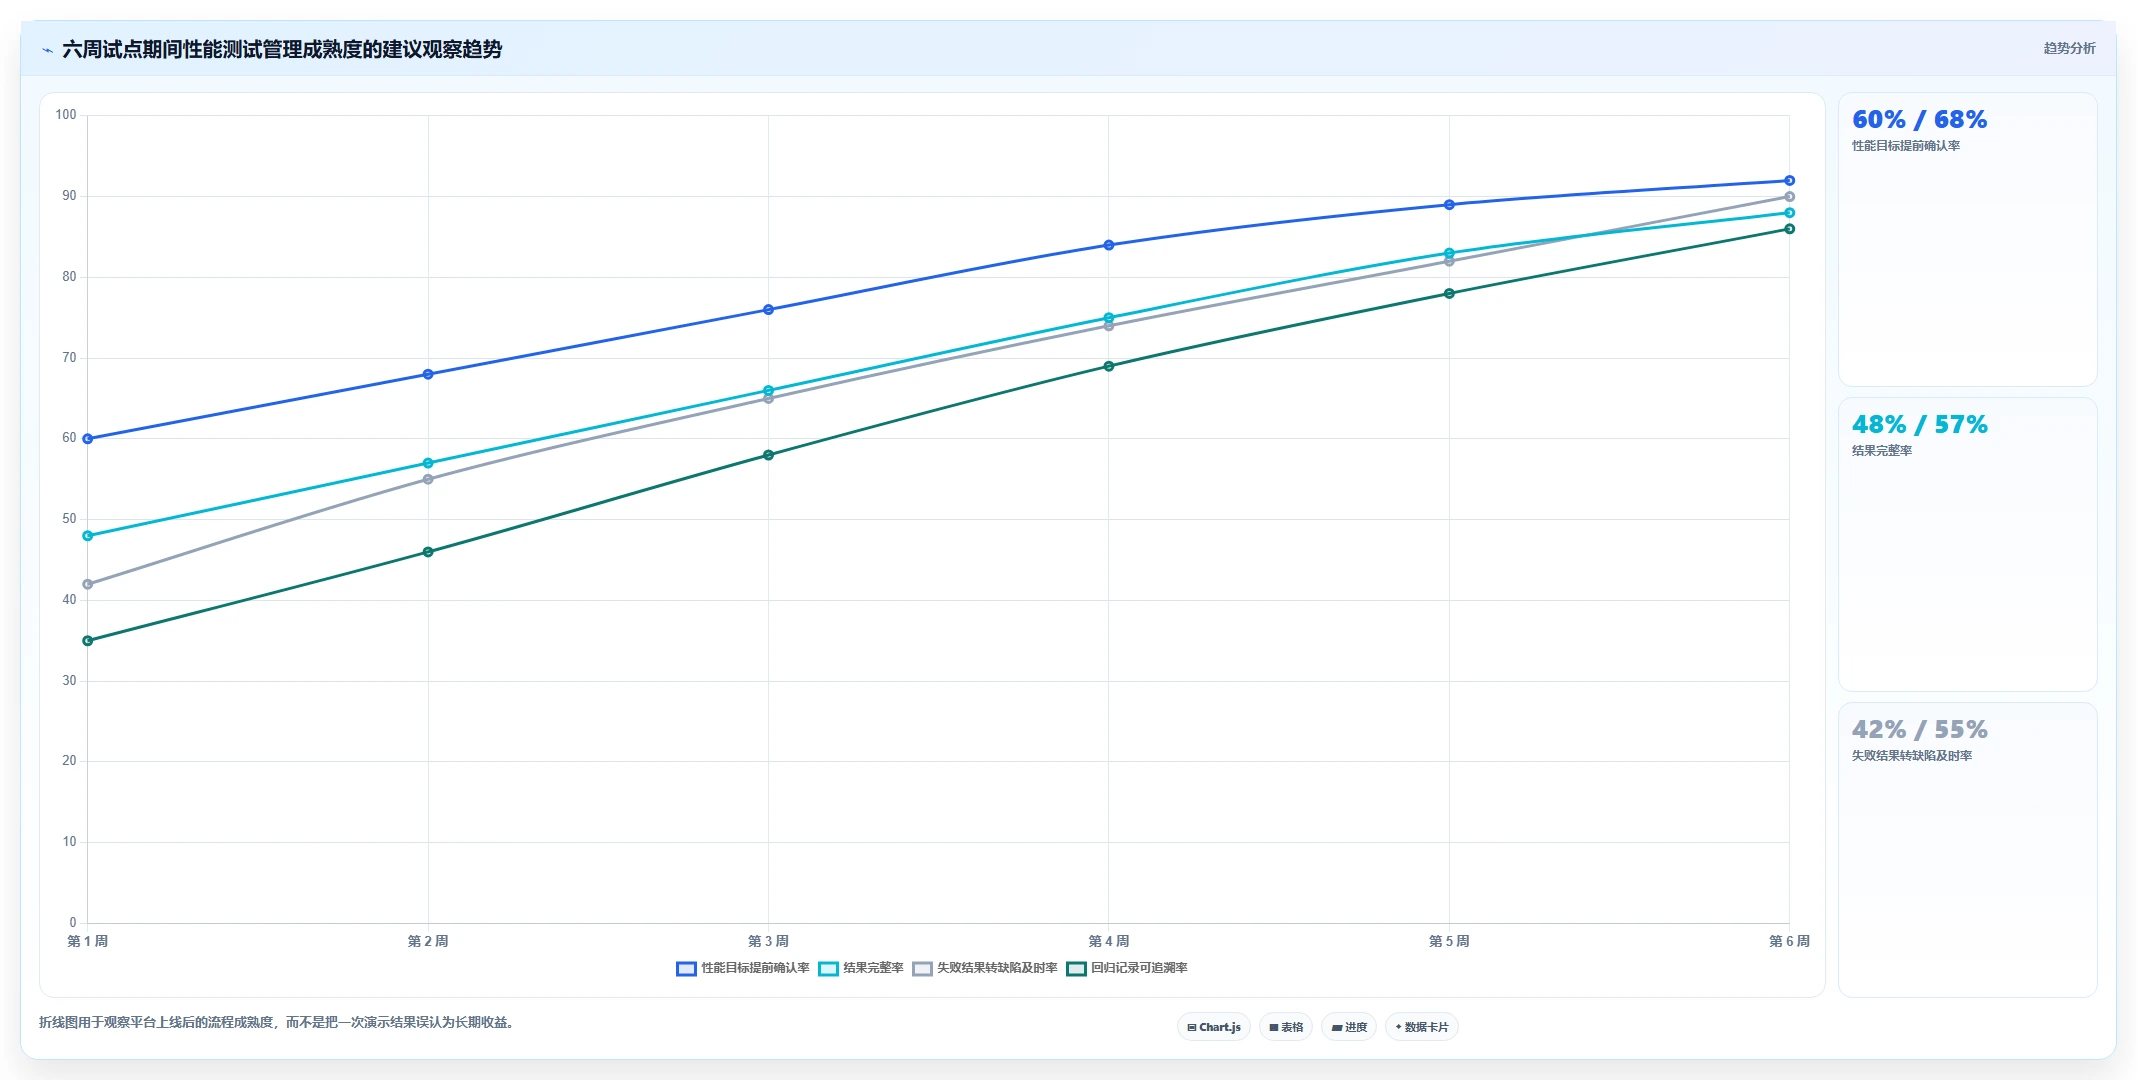Click the blue data point at week 4 (84)
Viewport: 2137px width, 1080px height.
coord(1109,245)
